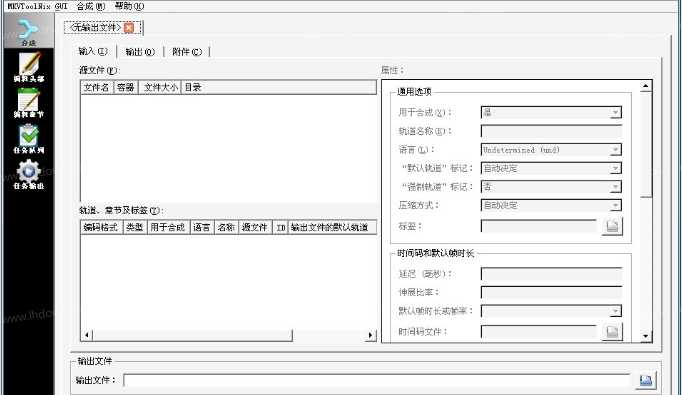This screenshot has height=395, width=682.
Task: Sort tracks by 语言 column header
Action: pyautogui.click(x=202, y=227)
